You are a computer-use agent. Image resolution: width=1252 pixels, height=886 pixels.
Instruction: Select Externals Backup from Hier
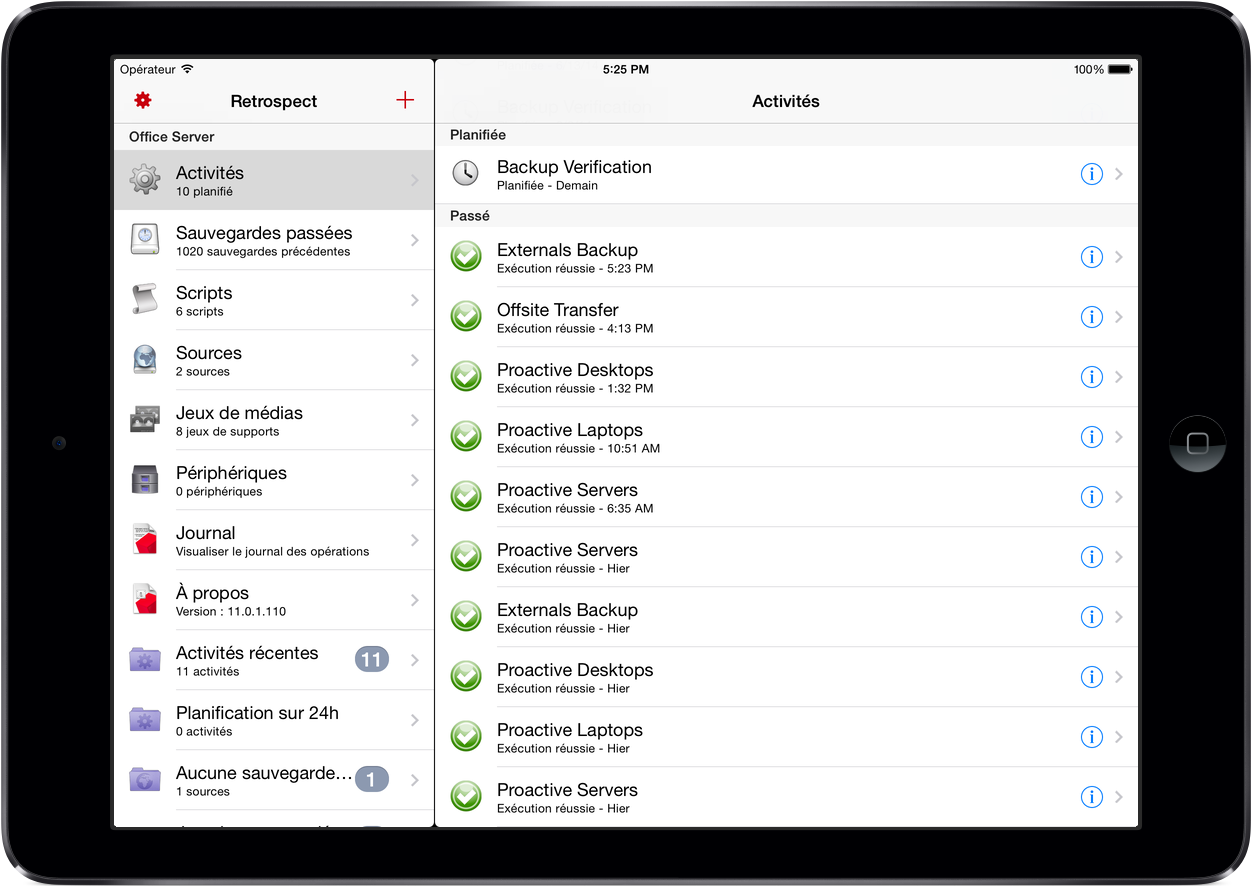click(x=787, y=617)
